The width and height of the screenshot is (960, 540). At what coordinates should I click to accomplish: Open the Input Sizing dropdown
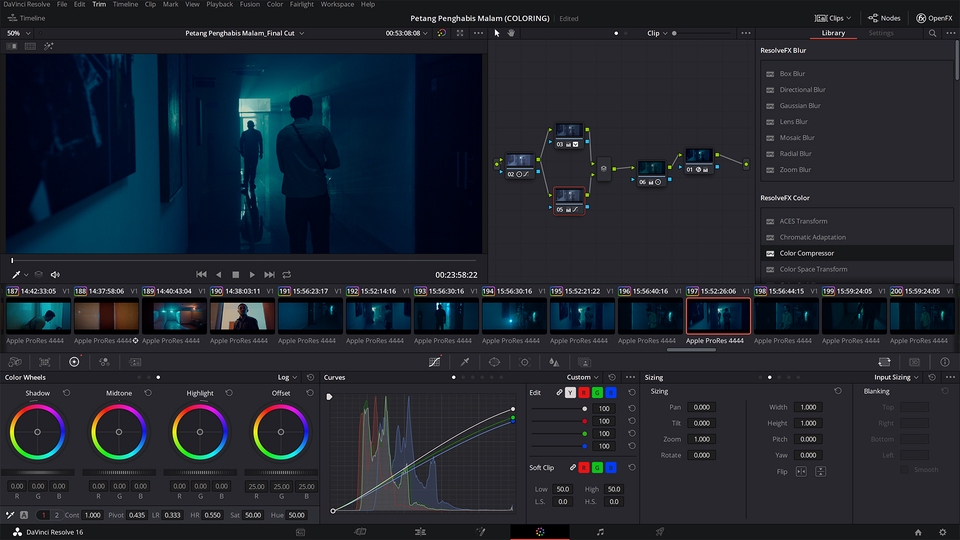(x=898, y=377)
